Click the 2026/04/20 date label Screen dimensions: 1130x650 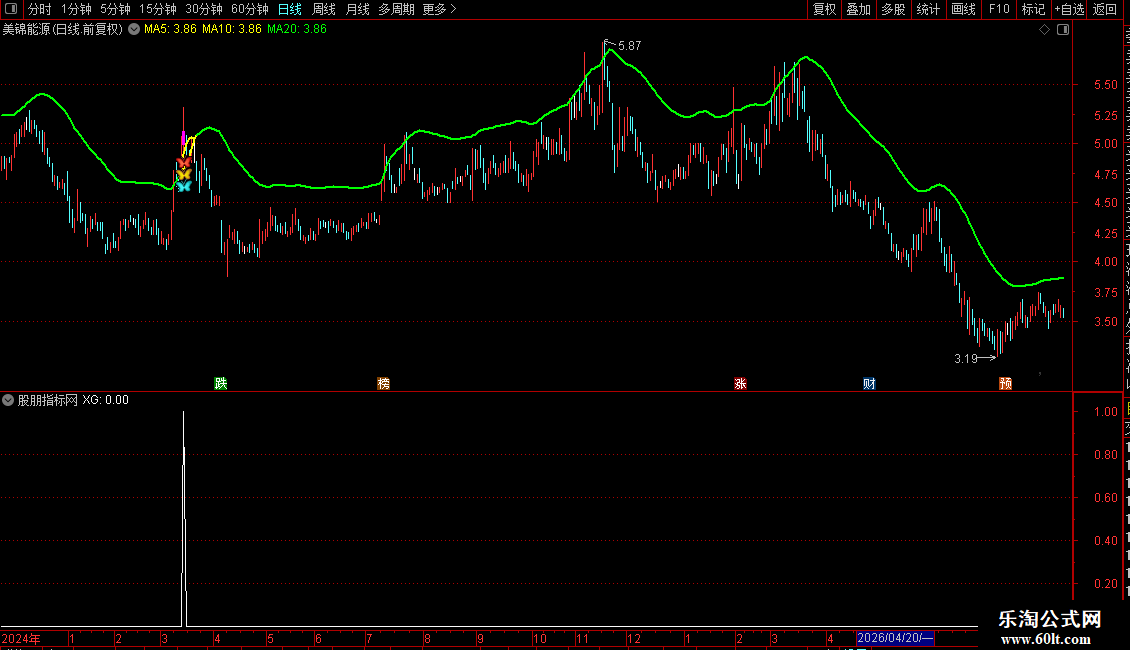895,638
